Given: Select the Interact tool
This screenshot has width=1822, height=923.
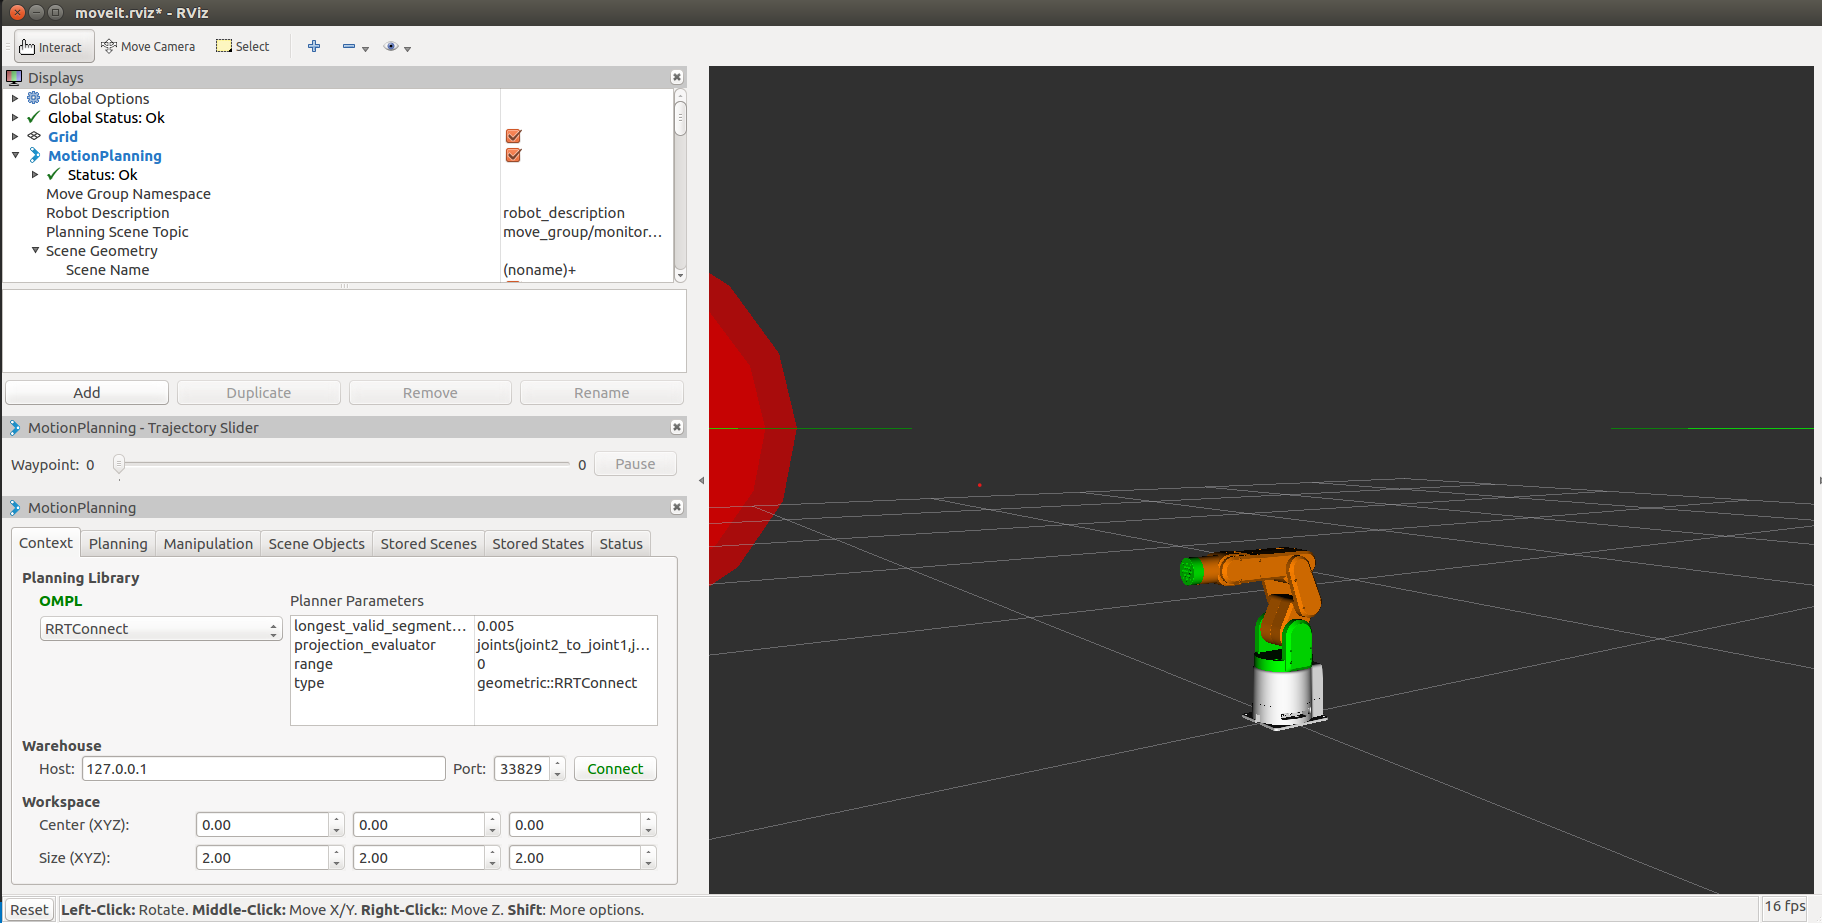Looking at the screenshot, I should pos(53,47).
